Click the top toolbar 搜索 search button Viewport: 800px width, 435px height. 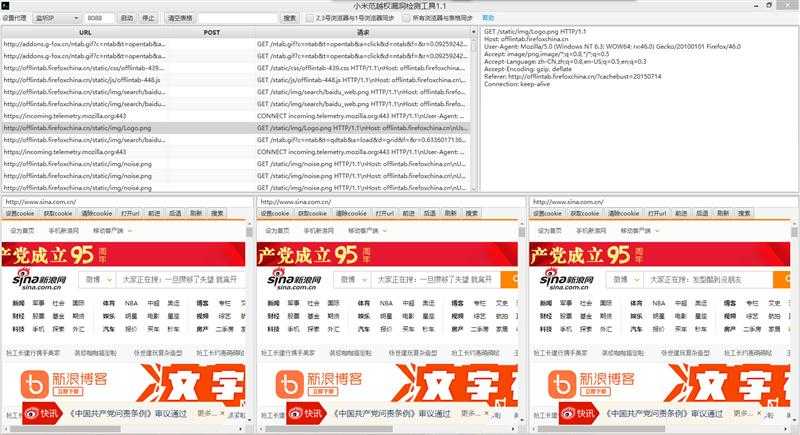point(290,18)
